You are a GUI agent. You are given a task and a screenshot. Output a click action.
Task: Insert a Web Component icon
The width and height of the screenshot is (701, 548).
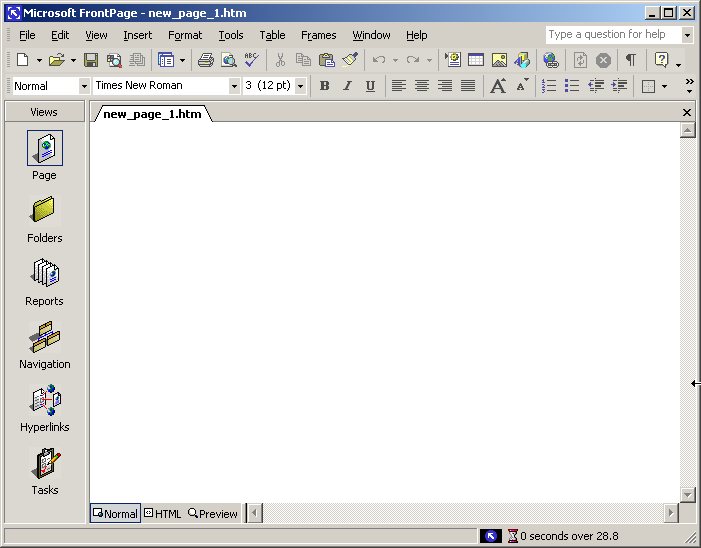[x=452, y=59]
